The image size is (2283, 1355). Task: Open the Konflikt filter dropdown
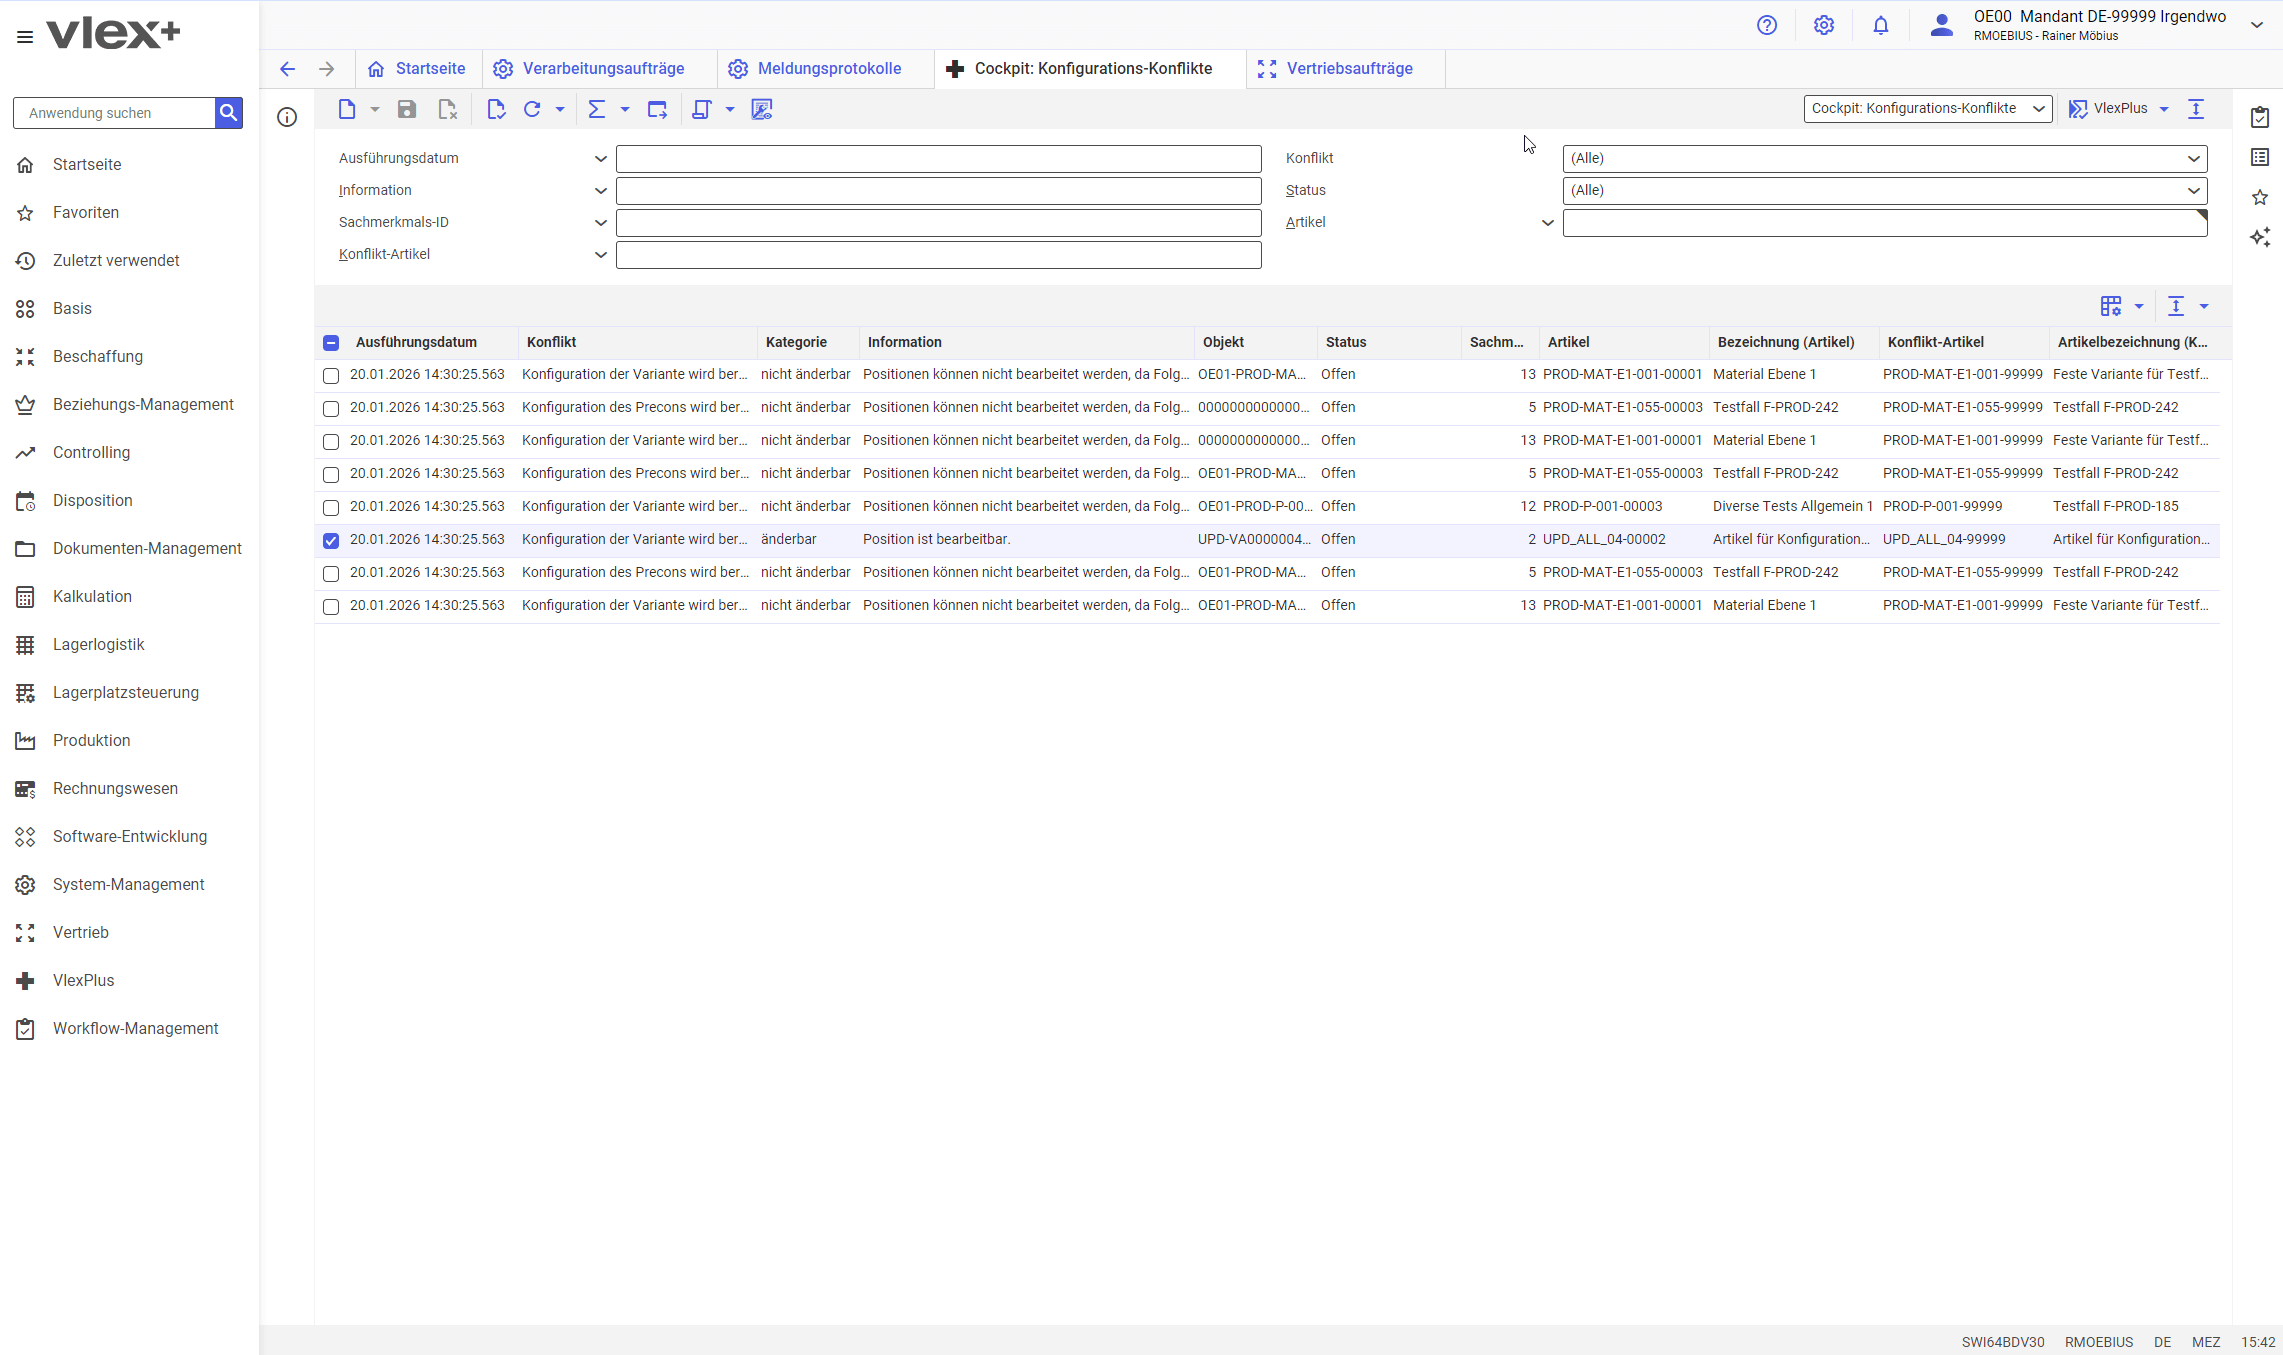1884,159
